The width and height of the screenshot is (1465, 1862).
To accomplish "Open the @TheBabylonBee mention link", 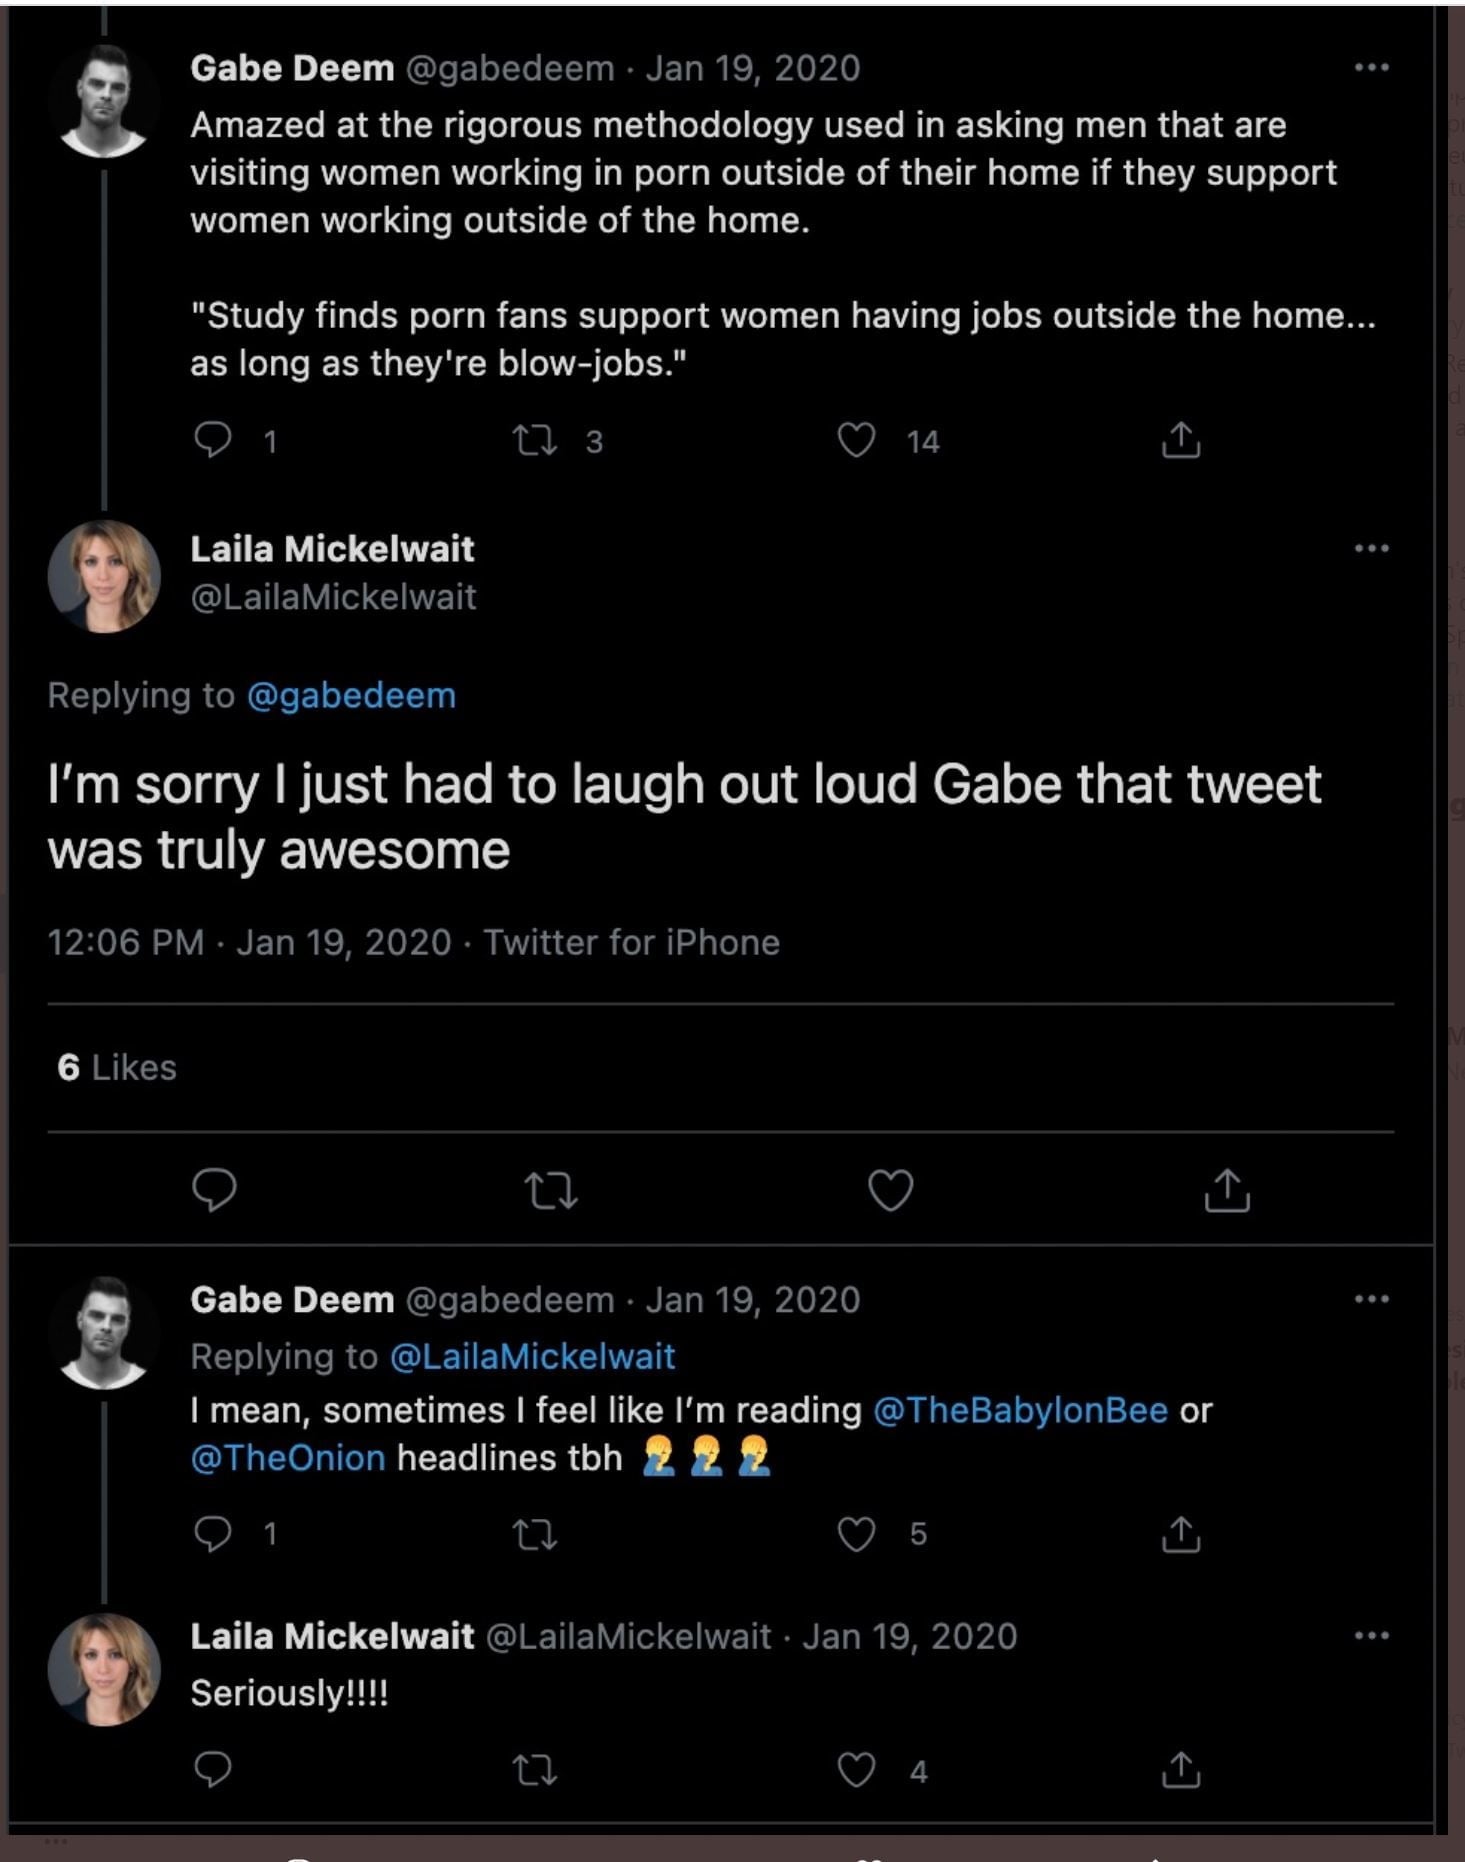I will pos(1020,1410).
